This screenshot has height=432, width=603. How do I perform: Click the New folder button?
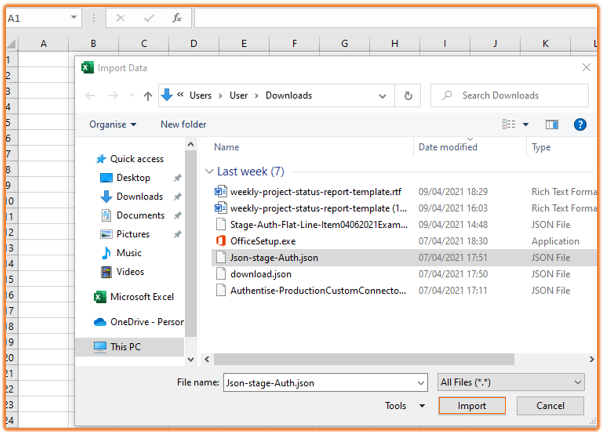(x=183, y=125)
